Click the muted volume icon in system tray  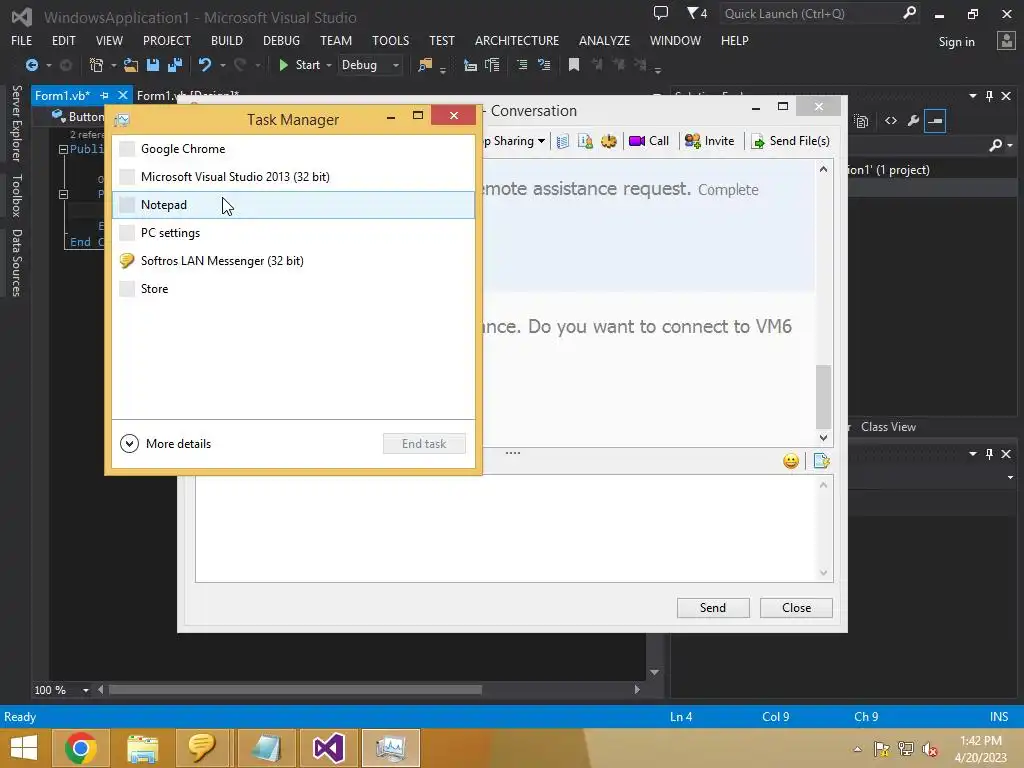[x=929, y=749]
